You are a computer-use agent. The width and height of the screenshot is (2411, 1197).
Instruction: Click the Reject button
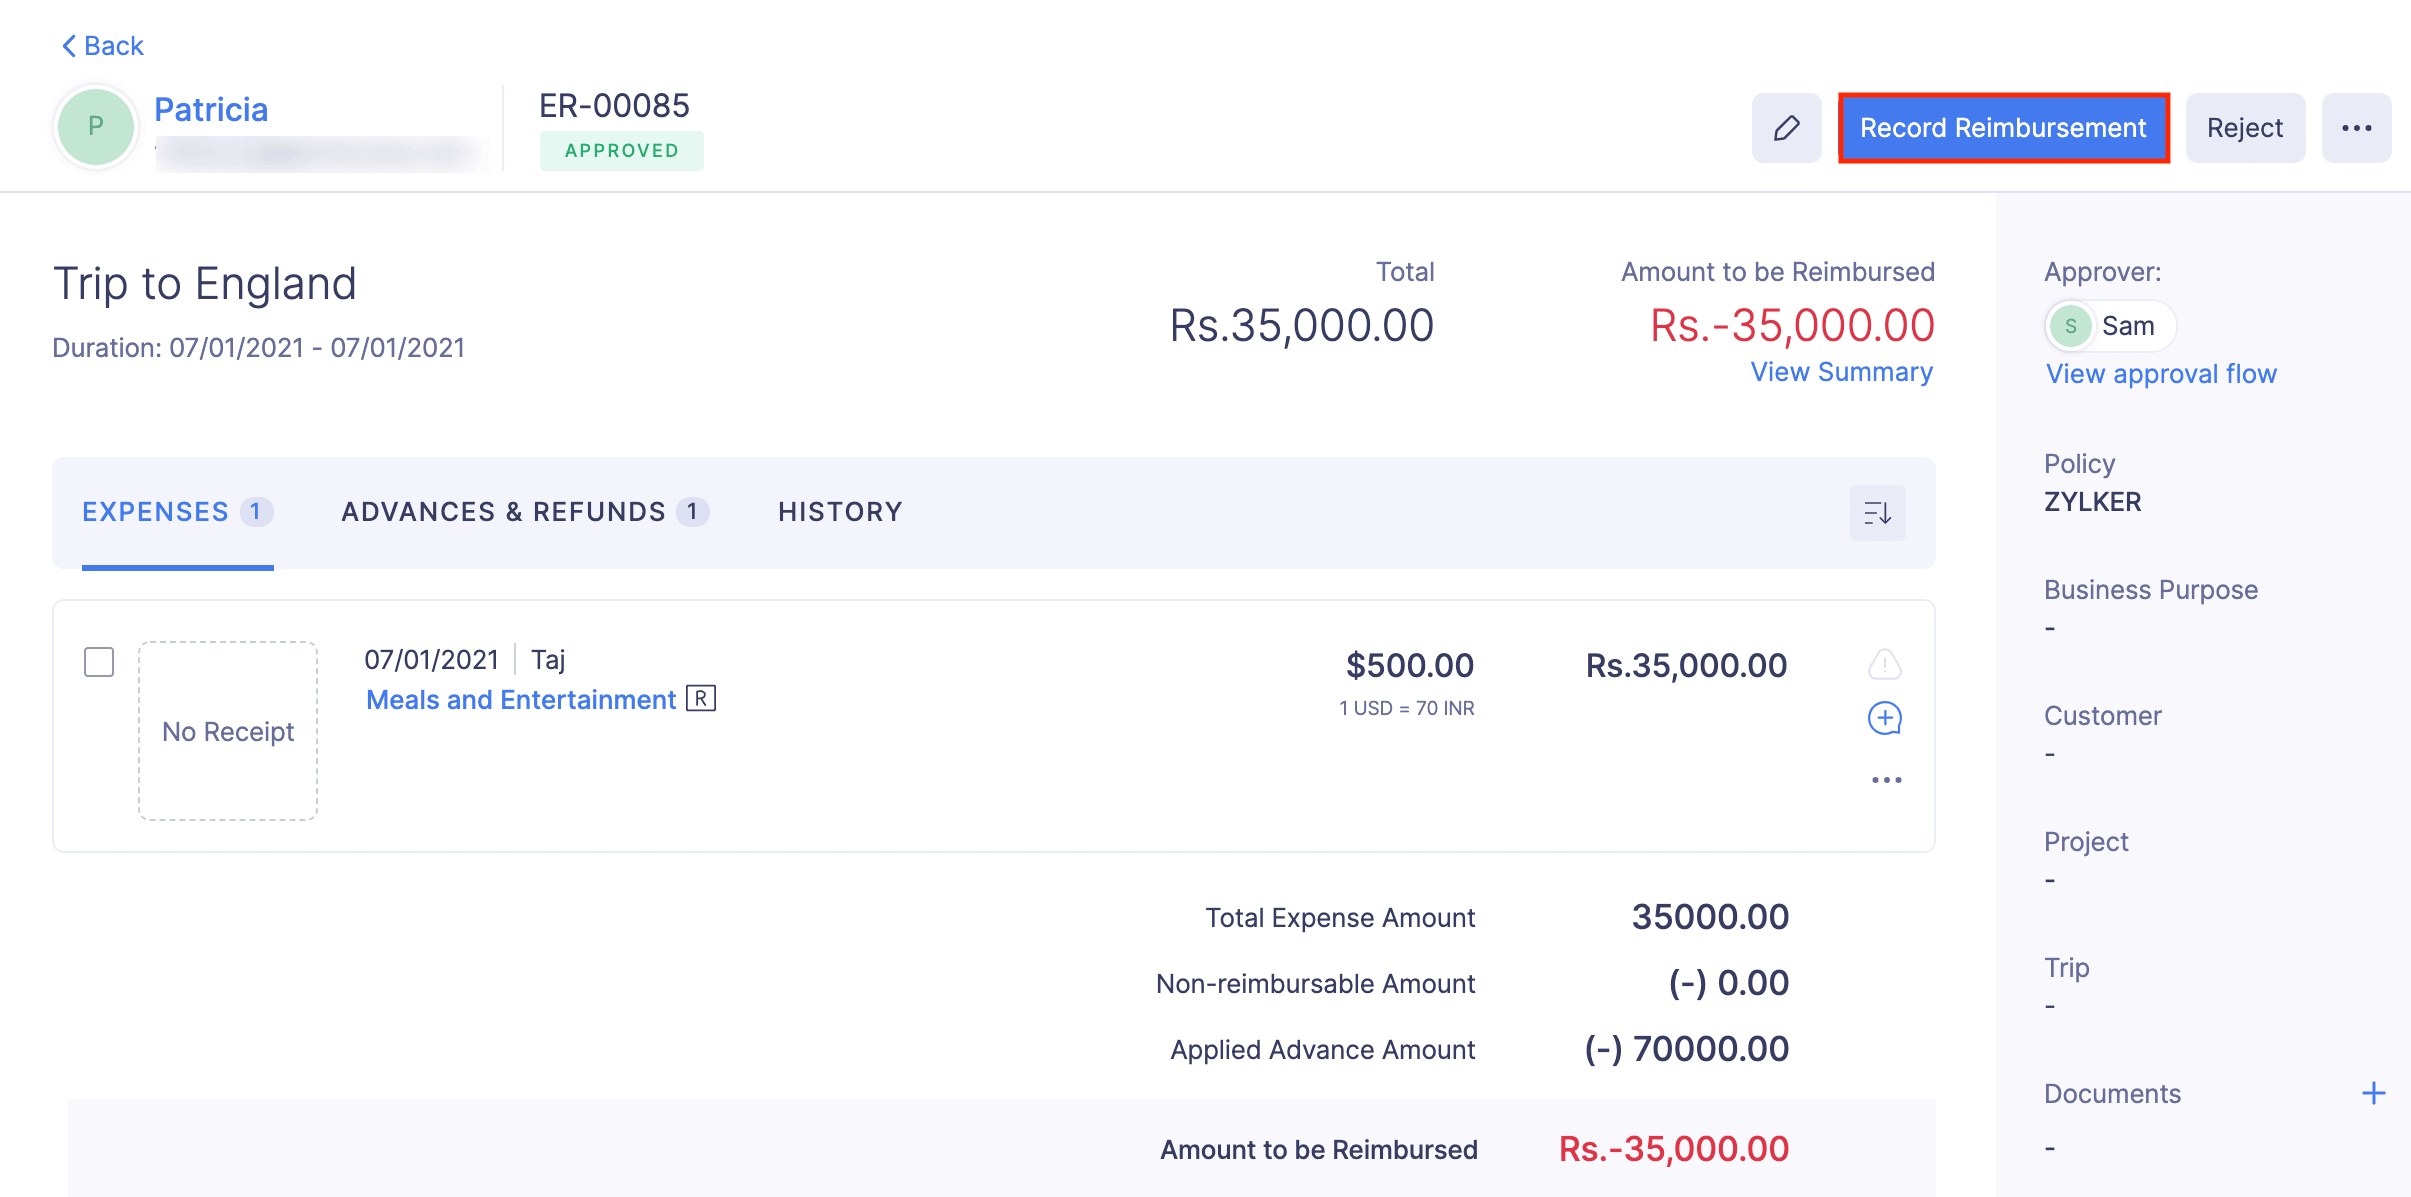tap(2245, 128)
